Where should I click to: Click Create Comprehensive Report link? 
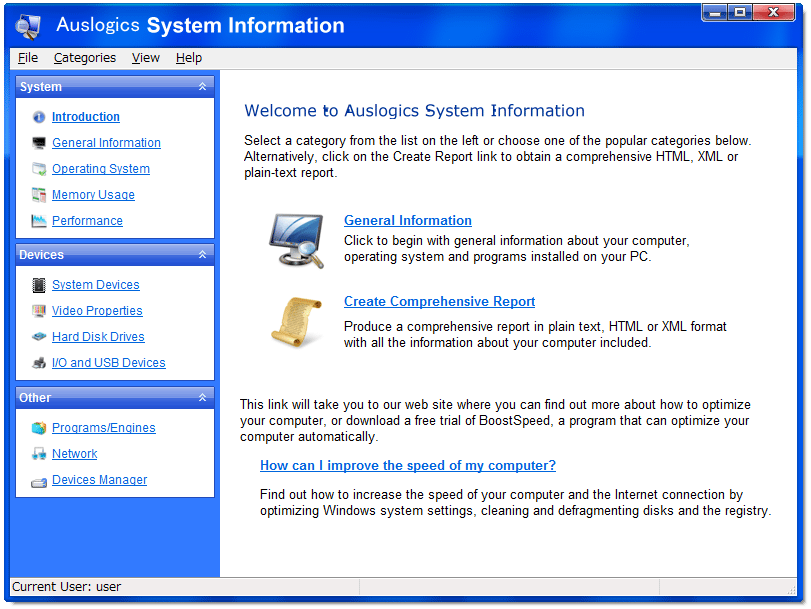tap(440, 301)
